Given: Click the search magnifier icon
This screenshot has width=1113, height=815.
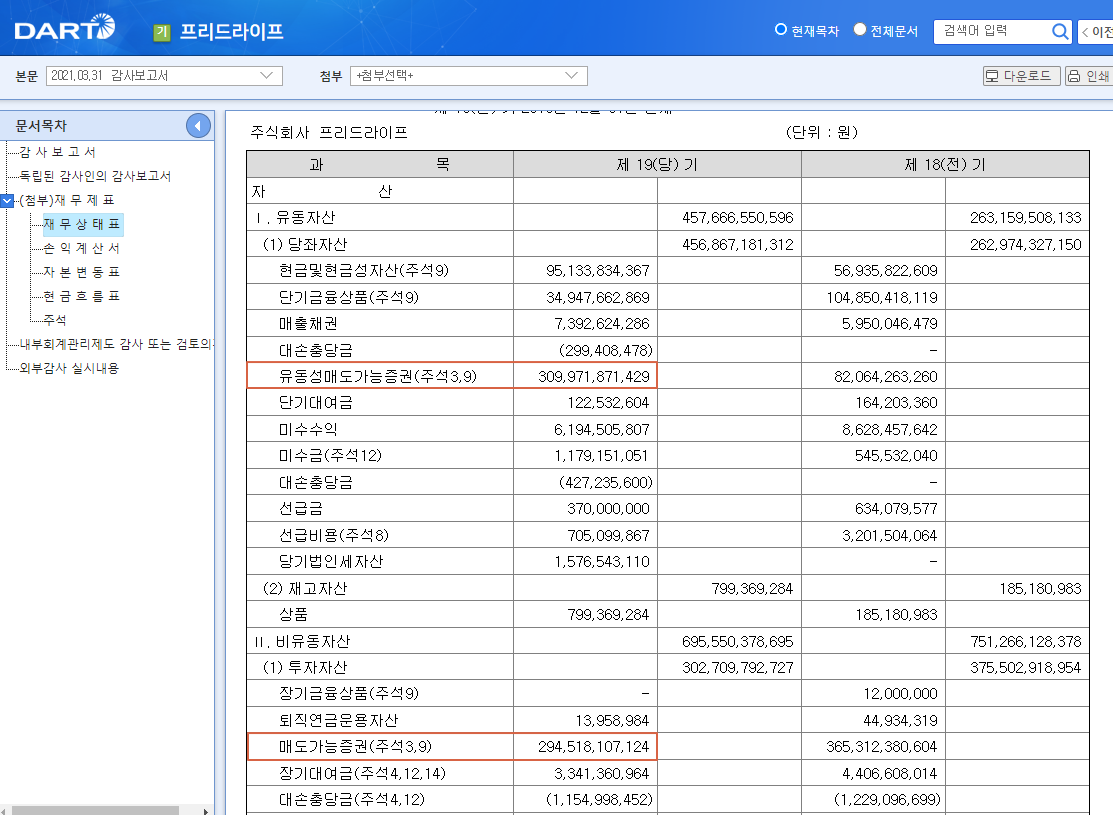Looking at the screenshot, I should (1059, 31).
